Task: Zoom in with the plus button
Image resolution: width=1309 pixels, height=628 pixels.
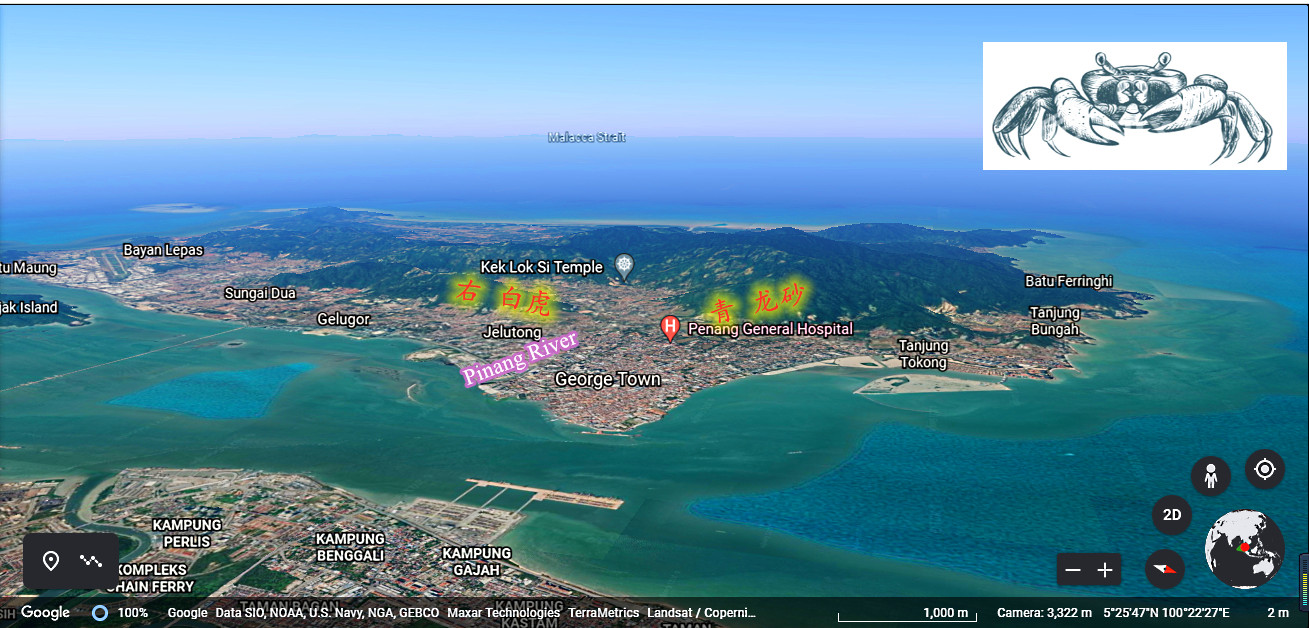Action: coord(1105,570)
